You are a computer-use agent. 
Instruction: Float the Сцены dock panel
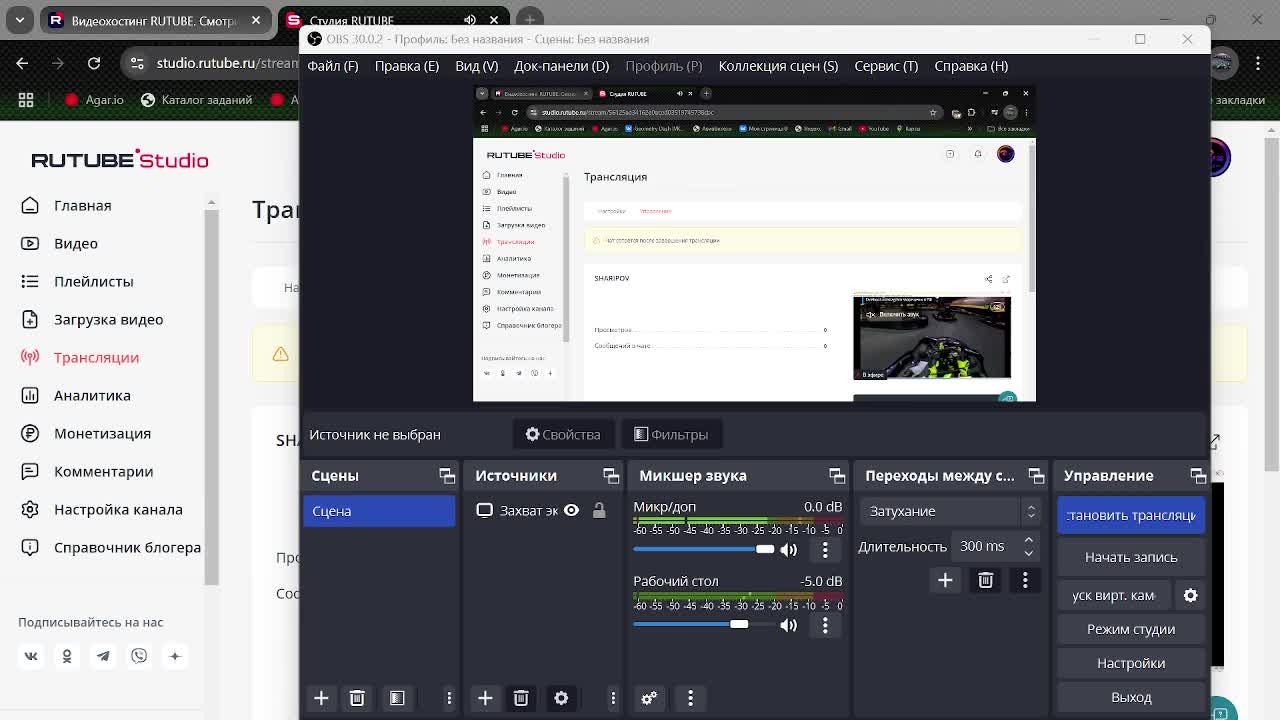(x=447, y=476)
